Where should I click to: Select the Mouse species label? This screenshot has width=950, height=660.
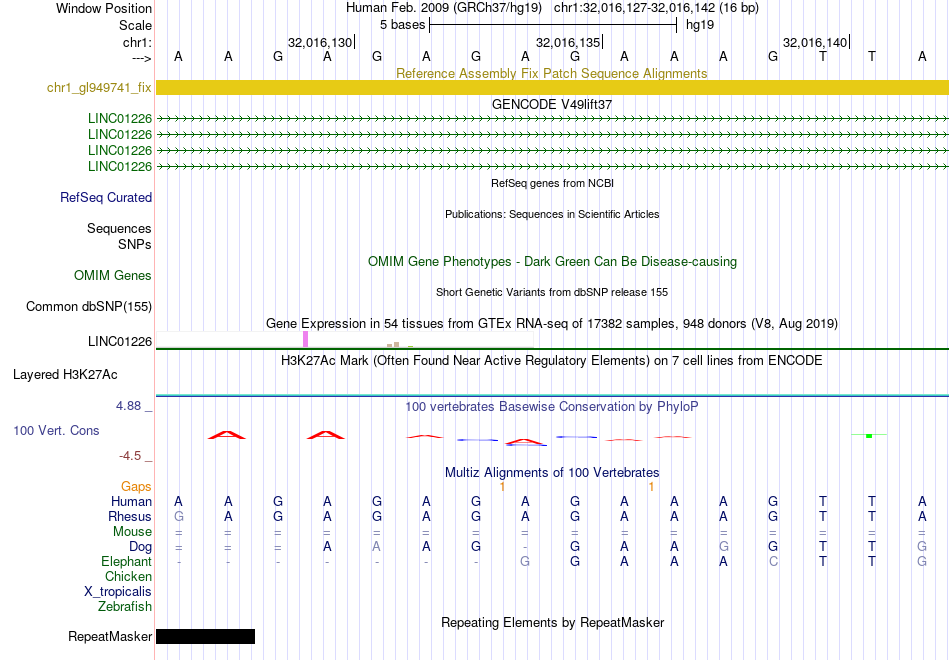(132, 532)
